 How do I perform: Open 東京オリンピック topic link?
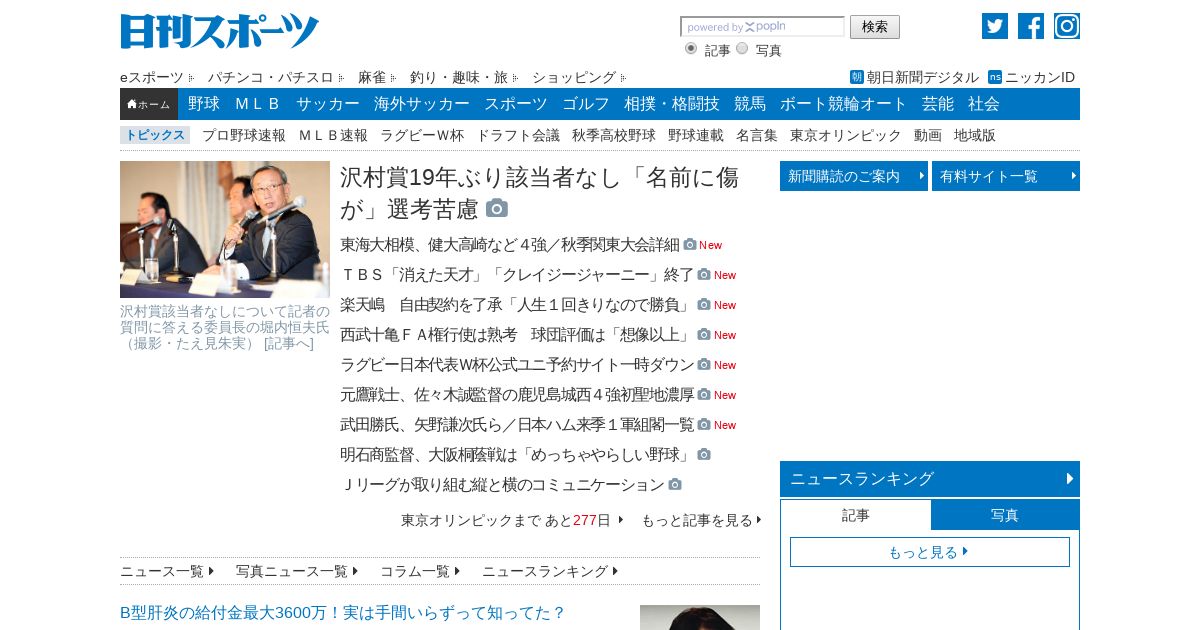pos(846,135)
